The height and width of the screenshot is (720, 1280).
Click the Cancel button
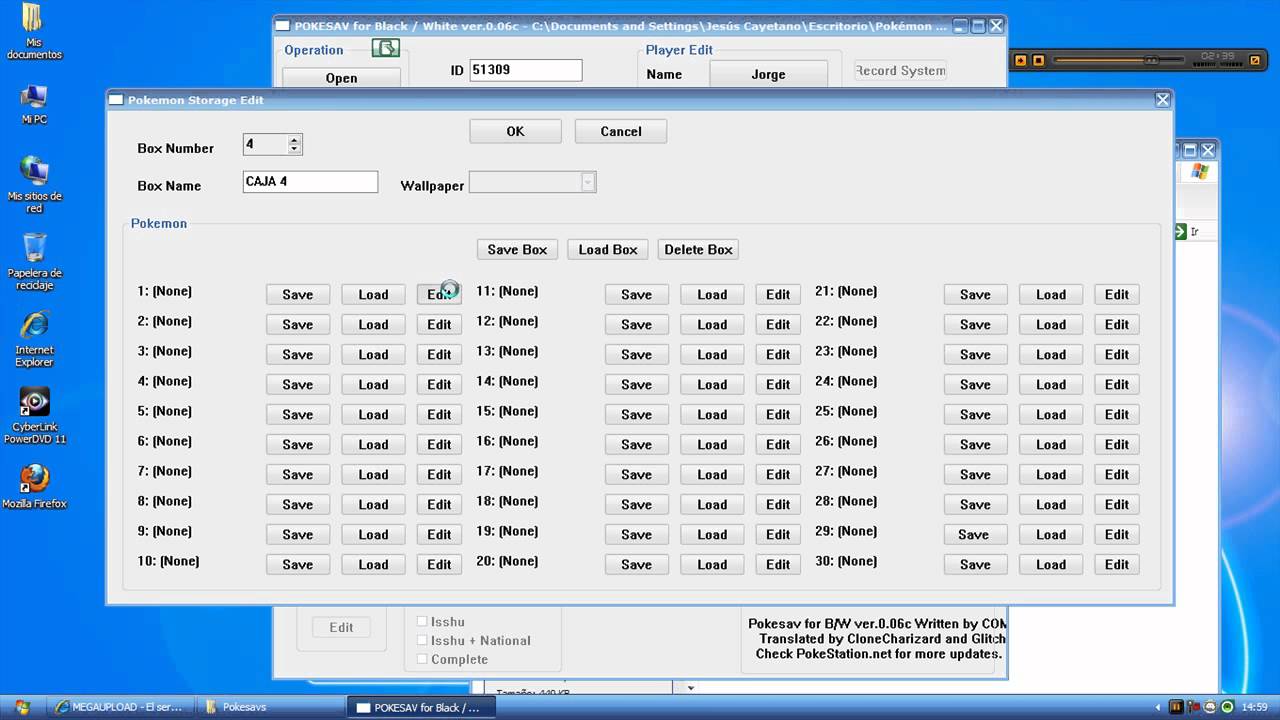621,131
